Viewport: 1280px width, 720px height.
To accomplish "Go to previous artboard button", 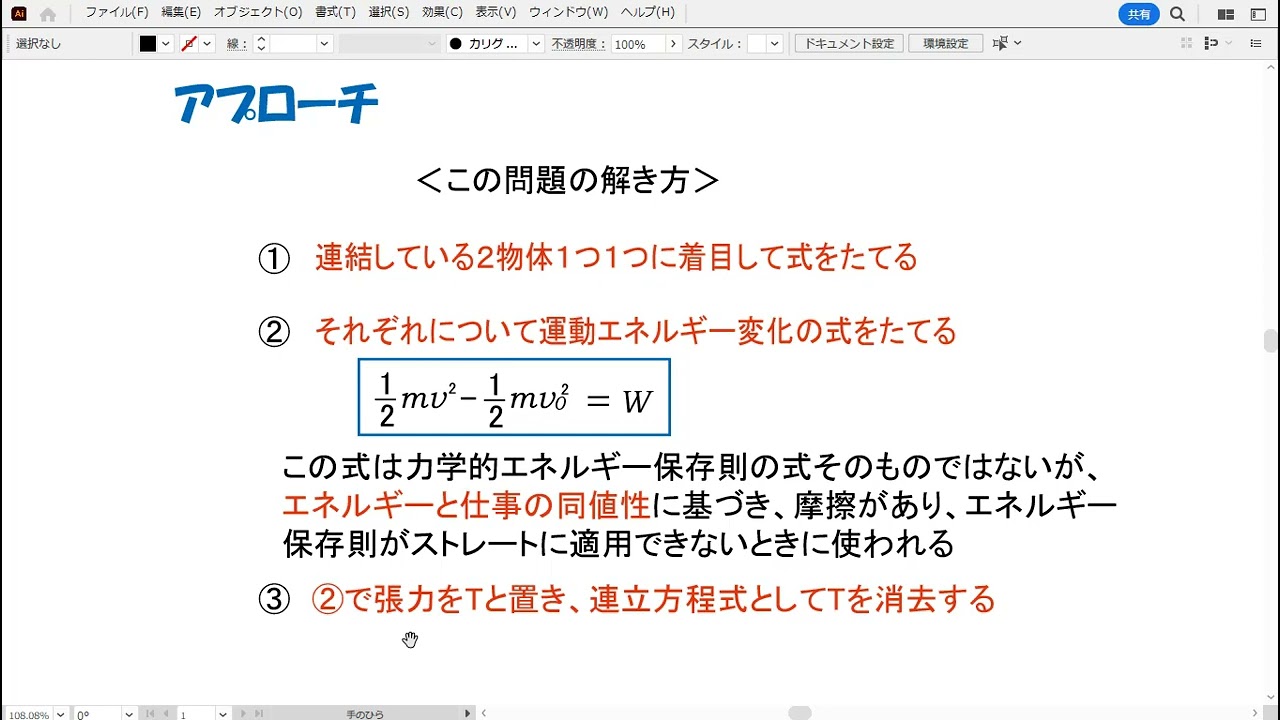I will (166, 714).
